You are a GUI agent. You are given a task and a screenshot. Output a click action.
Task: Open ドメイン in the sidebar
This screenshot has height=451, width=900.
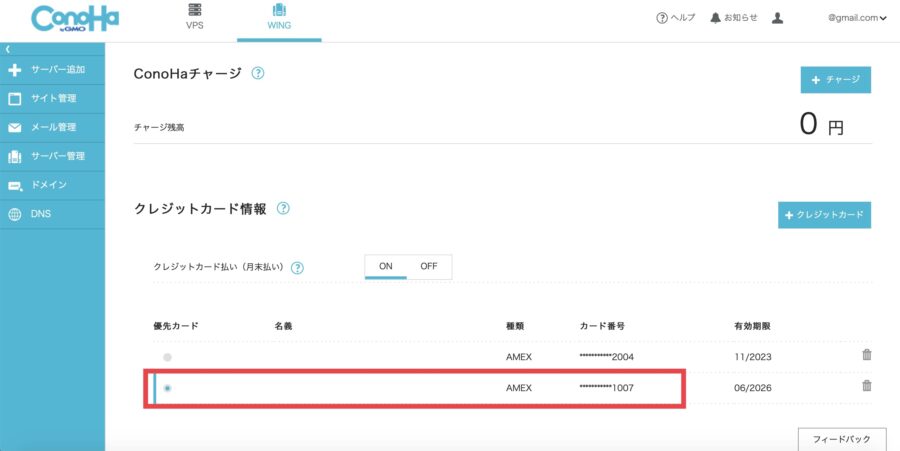pos(52,185)
